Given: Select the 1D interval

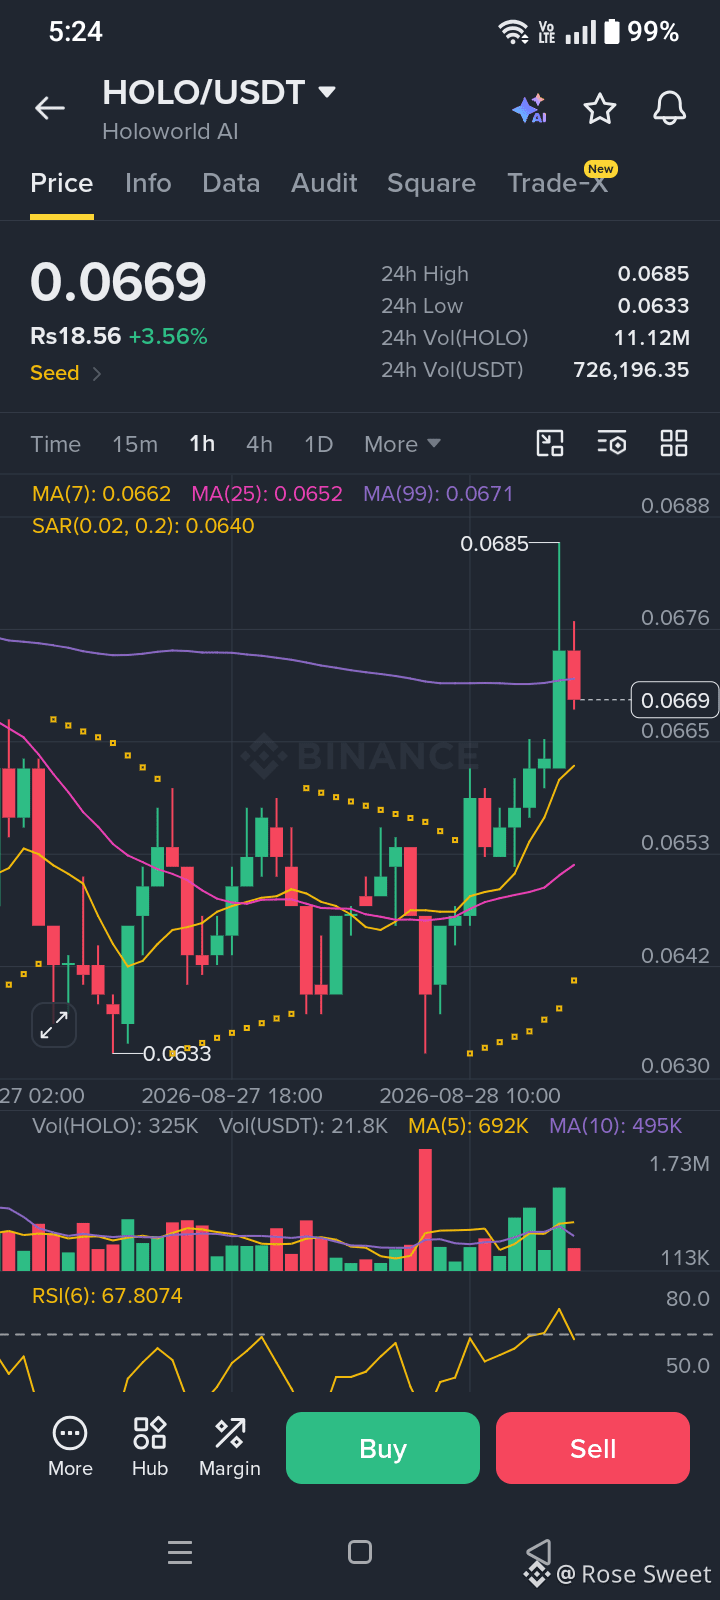Looking at the screenshot, I should [318, 444].
